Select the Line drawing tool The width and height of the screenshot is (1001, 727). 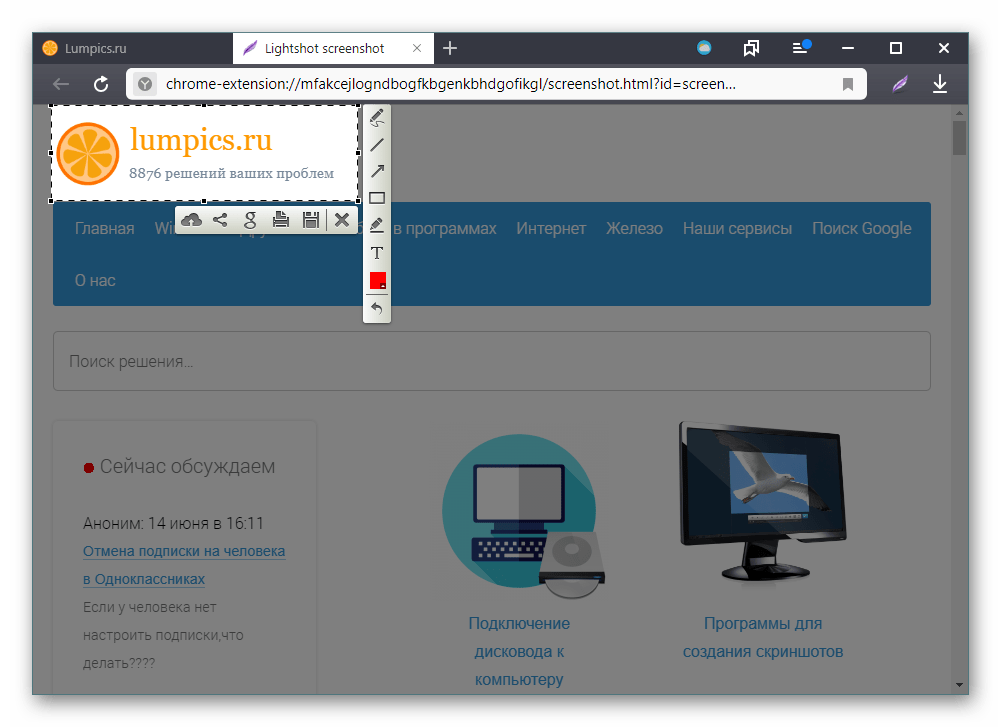377,145
